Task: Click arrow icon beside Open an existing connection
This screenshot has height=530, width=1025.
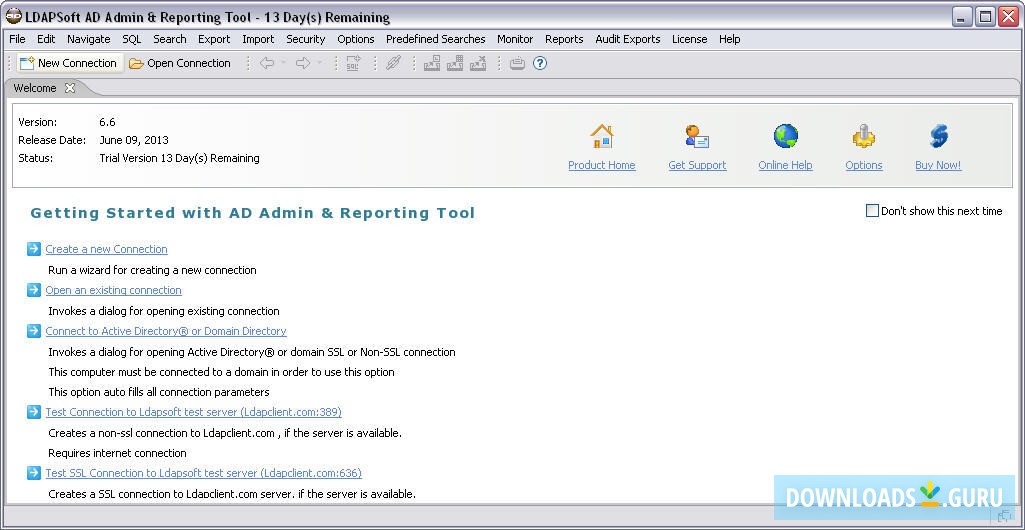Action: coord(34,290)
